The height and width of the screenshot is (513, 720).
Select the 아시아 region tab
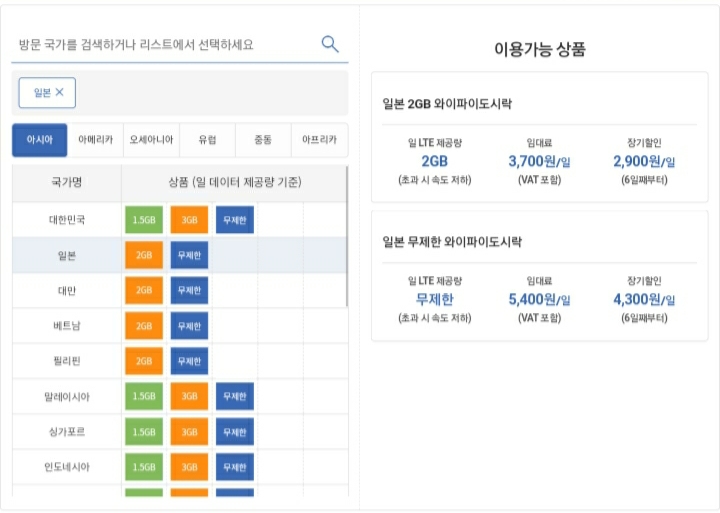click(39, 140)
